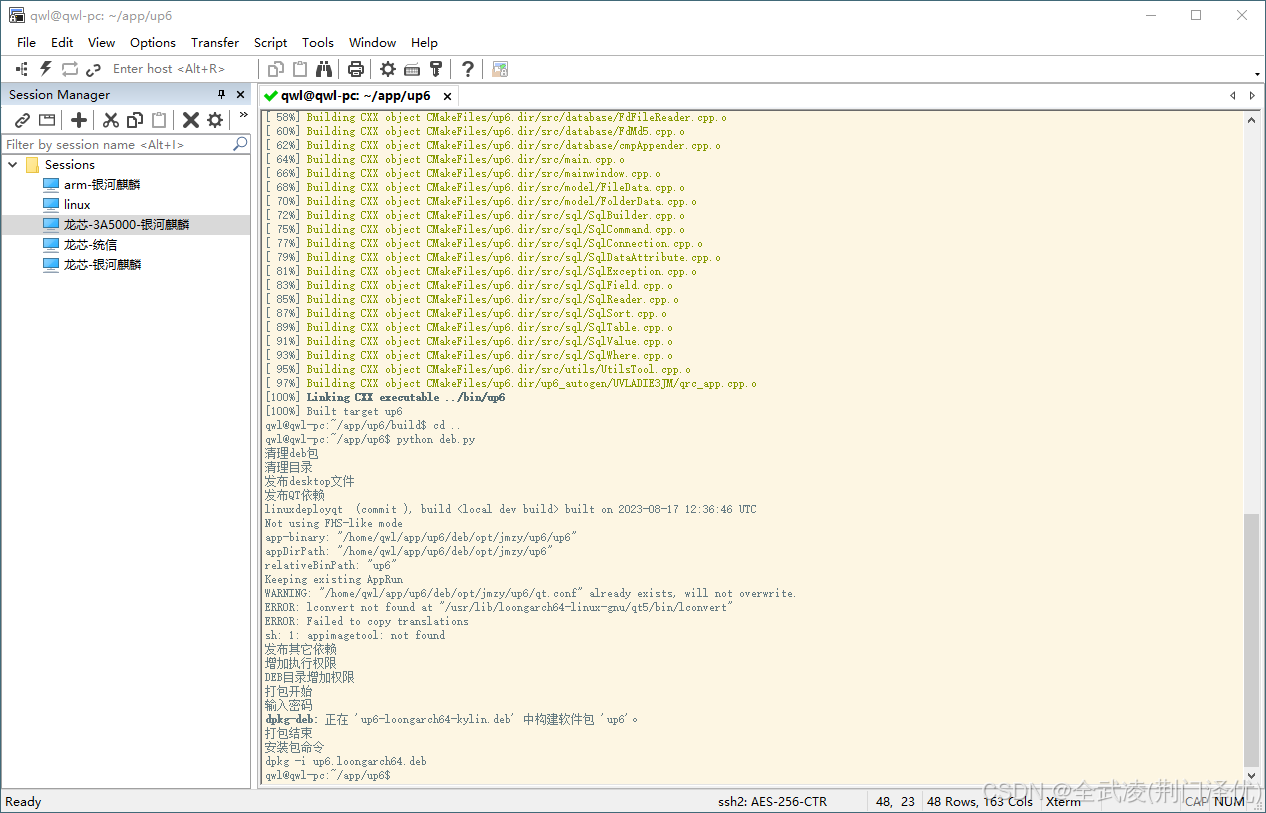Open the main toolbar overflow dropdown arrow
The image size is (1266, 813).
[1256, 74]
